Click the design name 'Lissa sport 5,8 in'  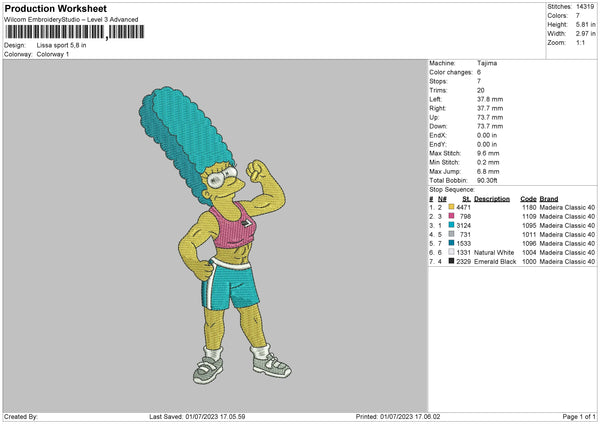[x=61, y=45]
